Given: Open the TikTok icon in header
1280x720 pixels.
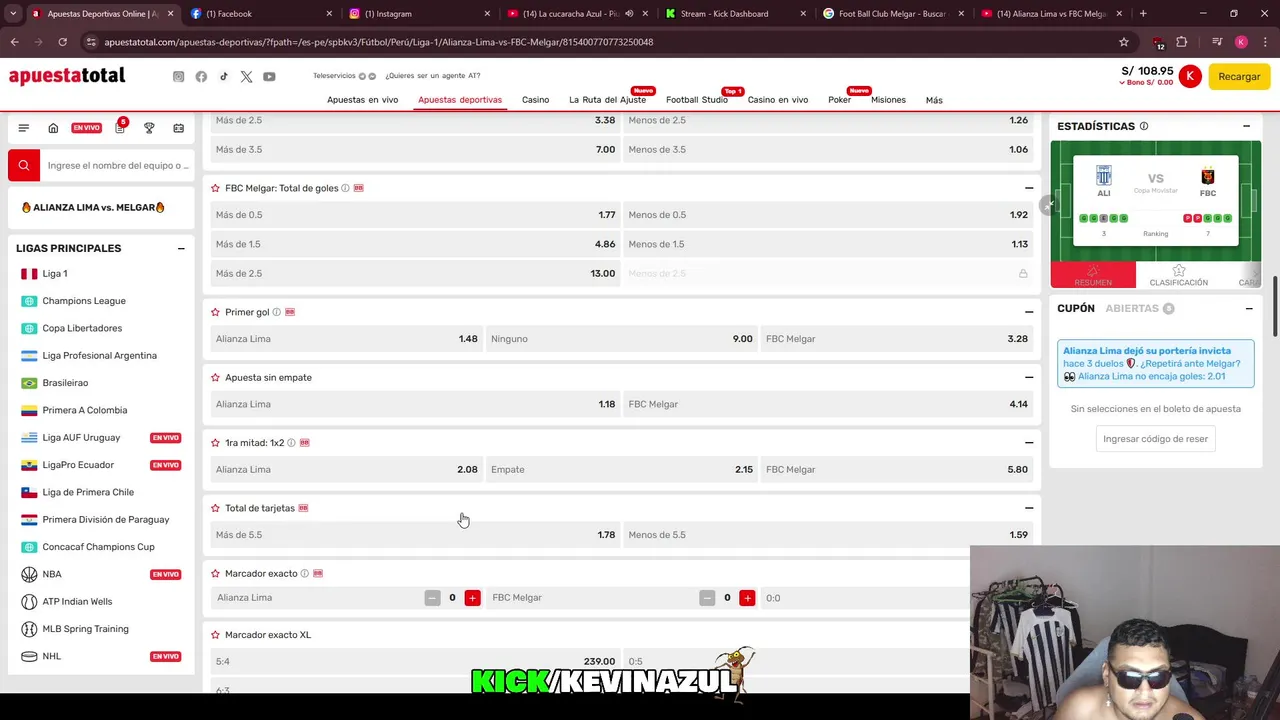Looking at the screenshot, I should point(224,76).
